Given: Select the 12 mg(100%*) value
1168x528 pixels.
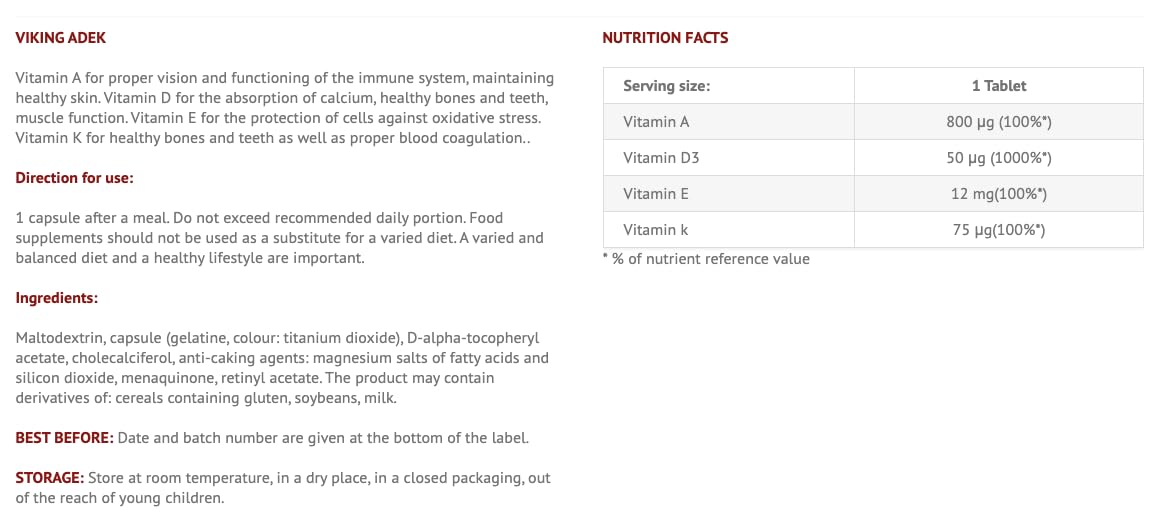Looking at the screenshot, I should tap(998, 194).
